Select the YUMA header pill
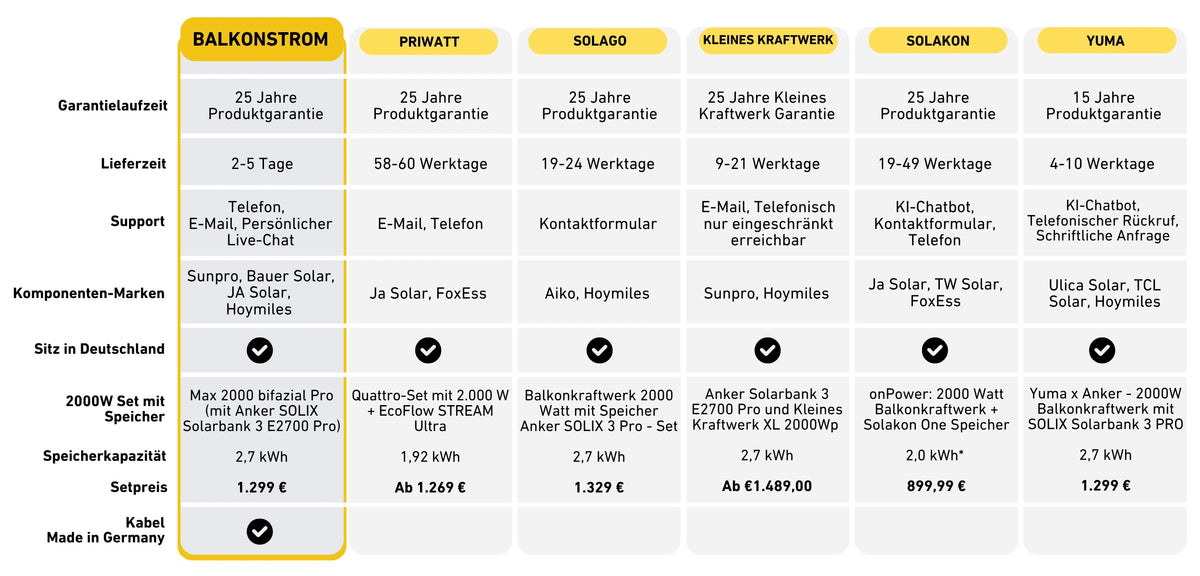 [1105, 41]
